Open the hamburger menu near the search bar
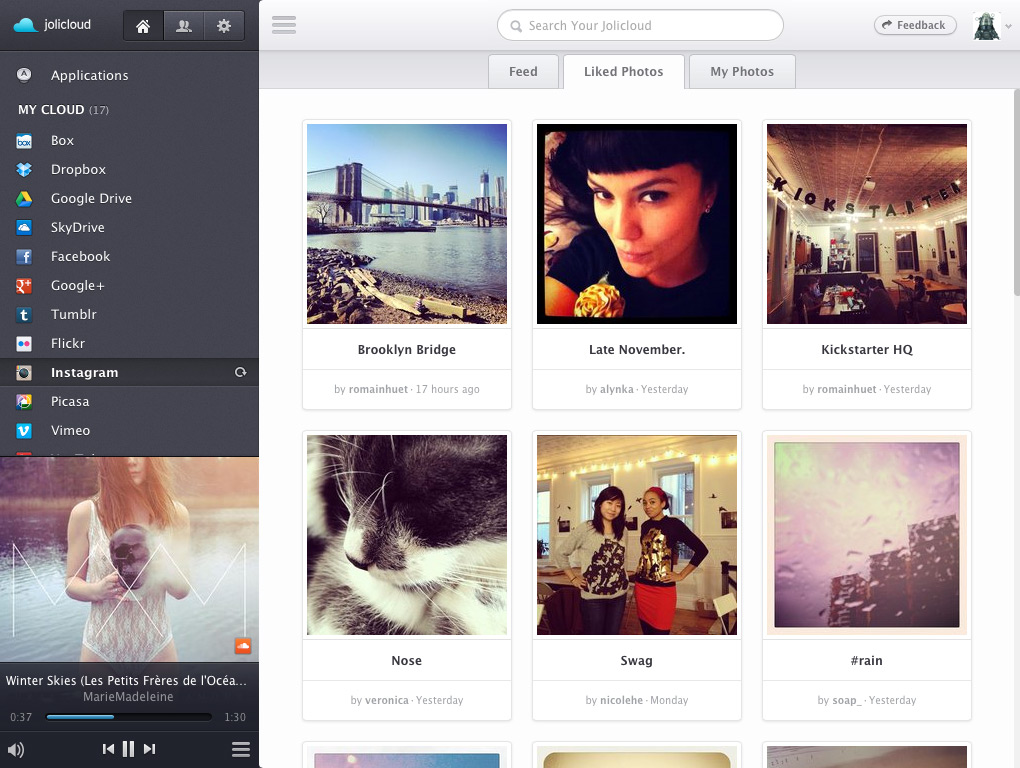This screenshot has height=768, width=1020. [x=284, y=25]
